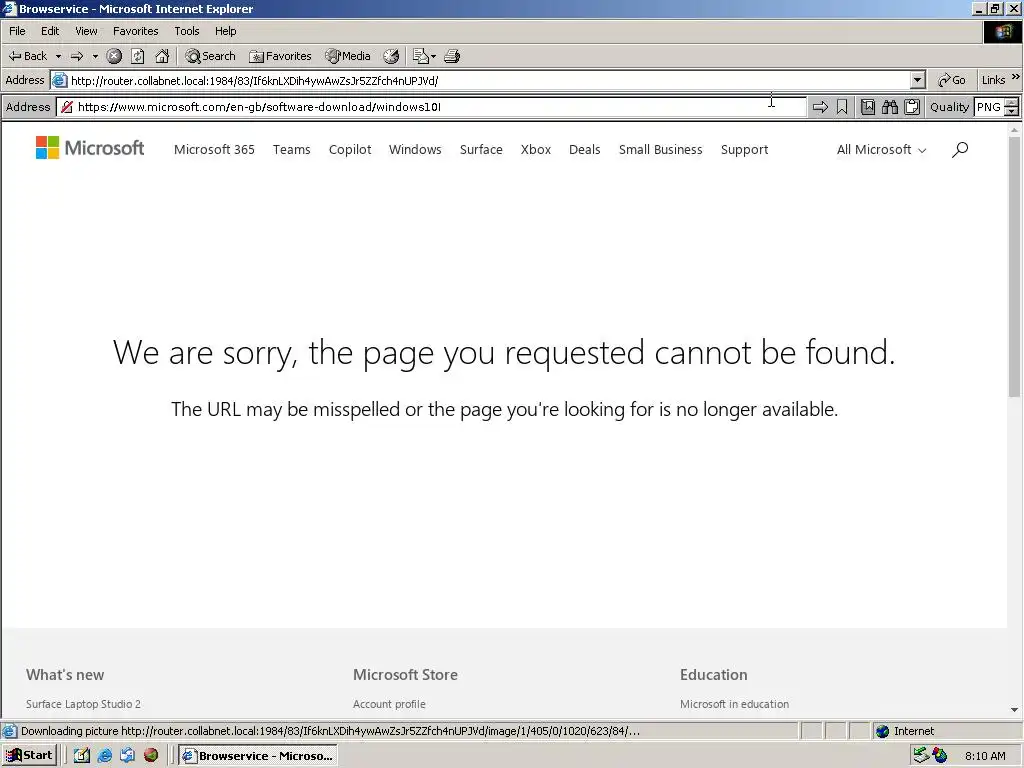Click the Show Desktop quick launch icon
This screenshot has width=1024, height=768.
point(82,756)
